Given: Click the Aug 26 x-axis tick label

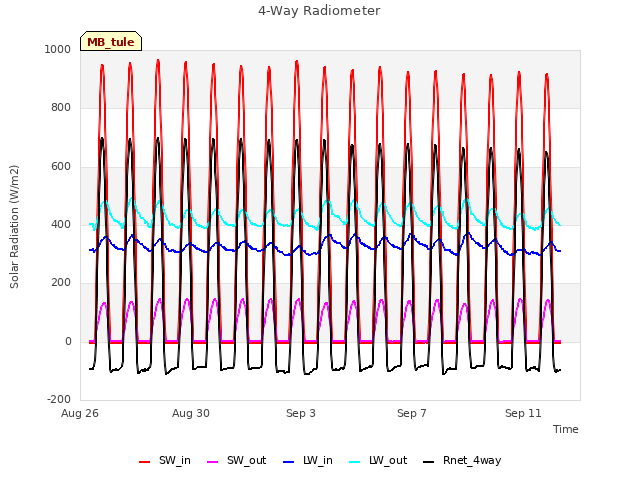Looking at the screenshot, I should (x=80, y=413).
